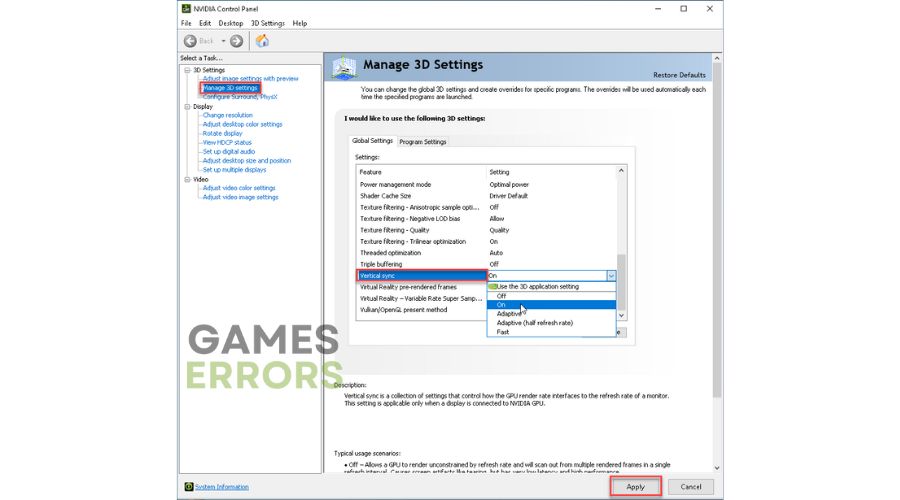Select Texture filtering - Quality row
This screenshot has height=500, width=900.
486,230
